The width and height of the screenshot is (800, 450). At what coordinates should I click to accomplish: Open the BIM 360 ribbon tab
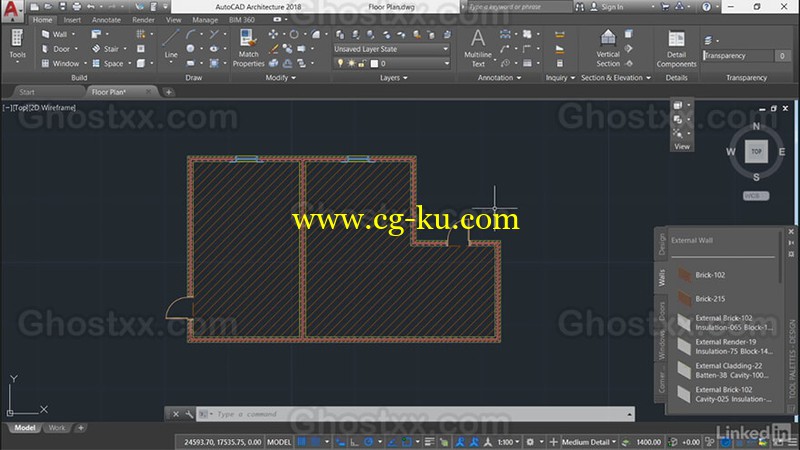242,20
